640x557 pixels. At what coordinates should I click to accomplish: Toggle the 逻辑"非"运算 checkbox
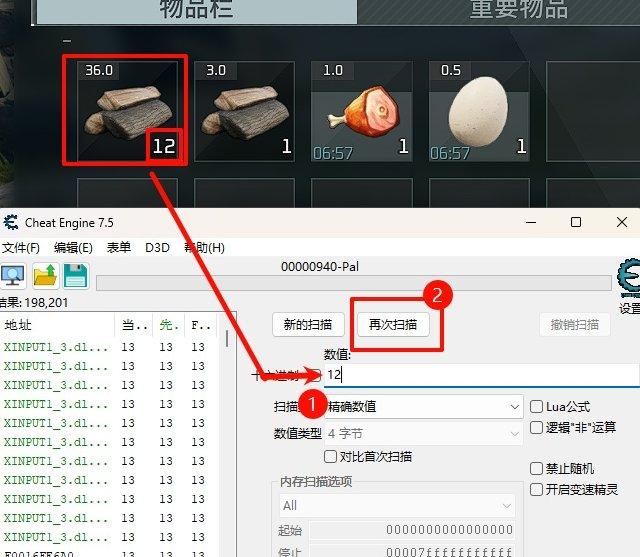point(536,428)
